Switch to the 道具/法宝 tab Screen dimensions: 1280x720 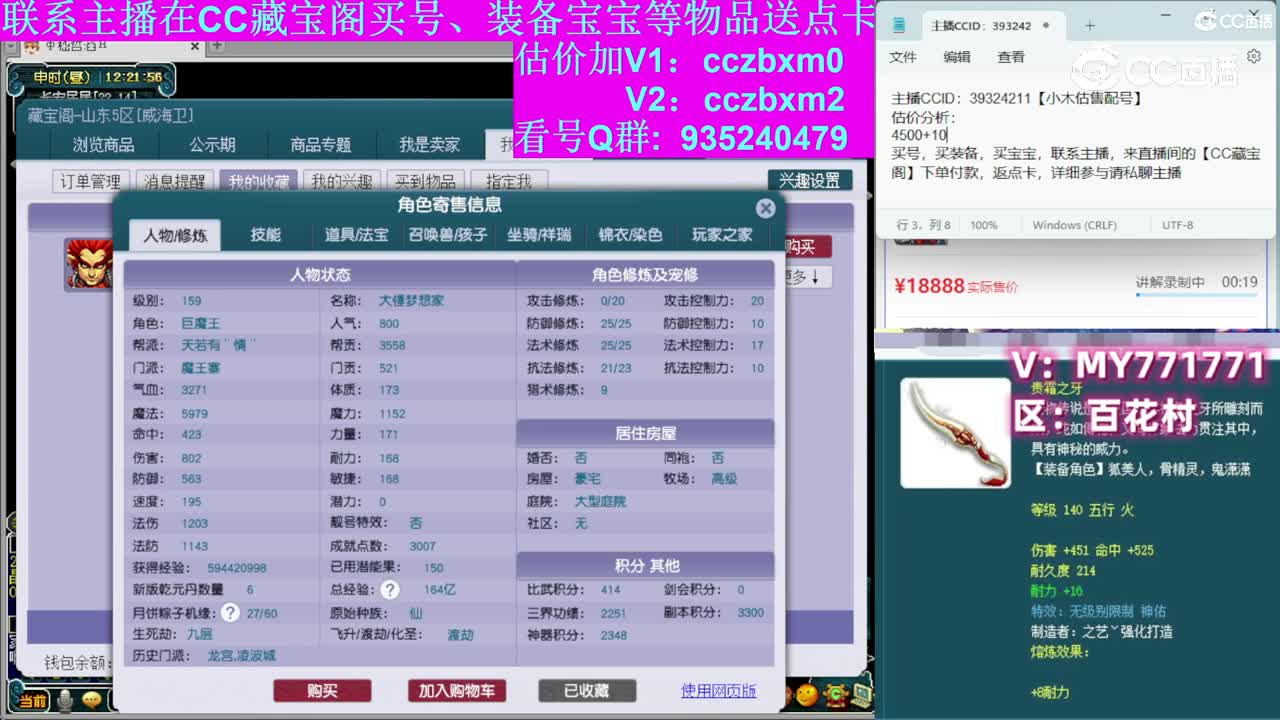pyautogui.click(x=356, y=235)
